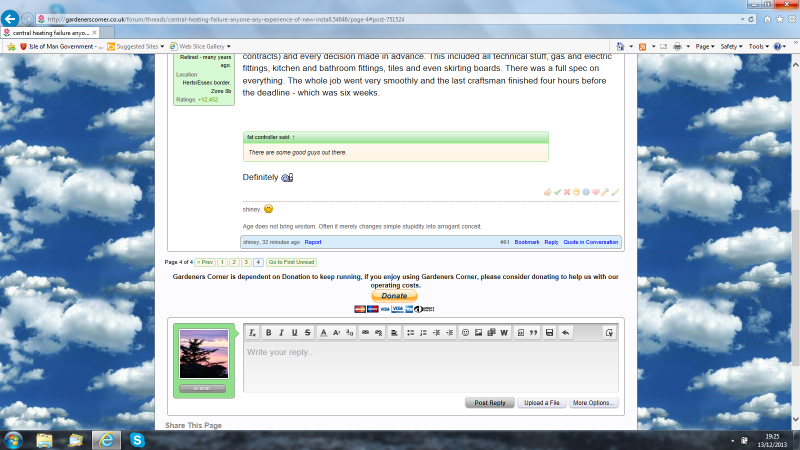Toggle underline formatting in editor
The width and height of the screenshot is (800, 450).
pos(294,332)
